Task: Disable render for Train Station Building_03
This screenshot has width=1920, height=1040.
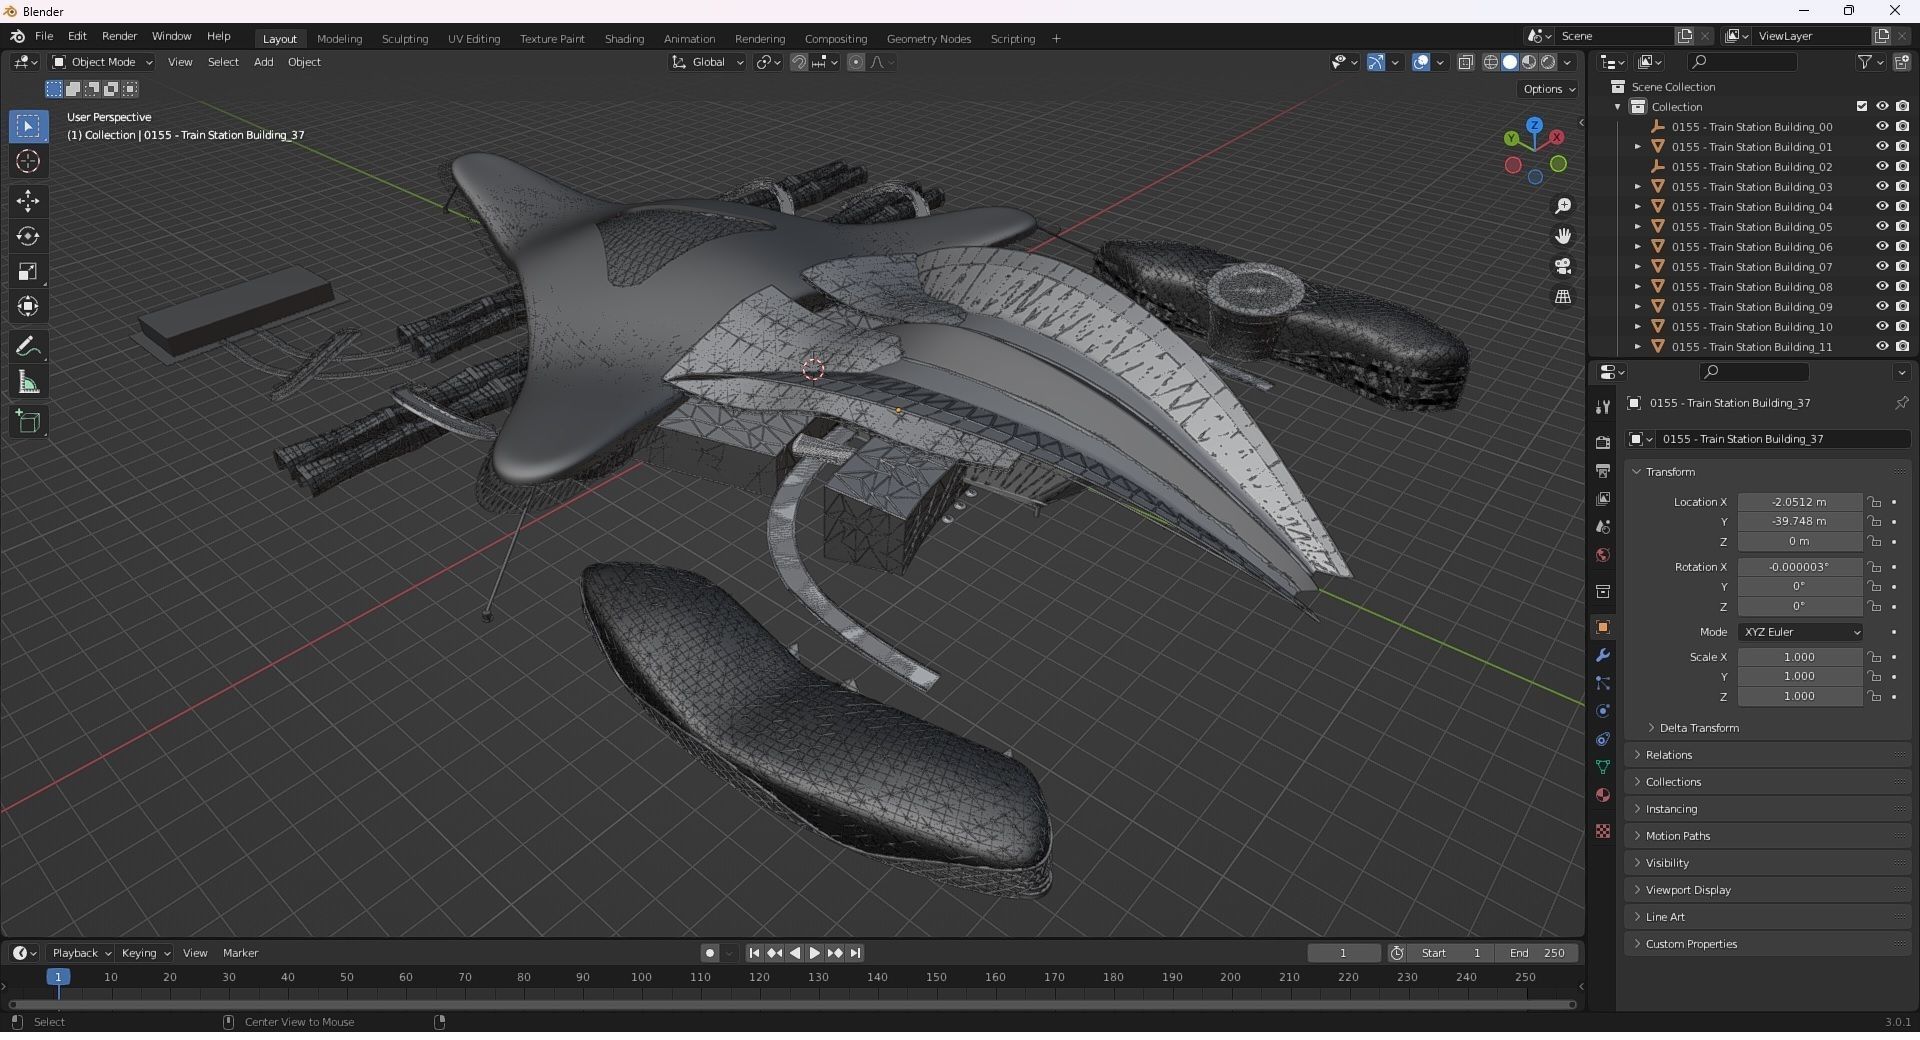Action: pos(1902,187)
